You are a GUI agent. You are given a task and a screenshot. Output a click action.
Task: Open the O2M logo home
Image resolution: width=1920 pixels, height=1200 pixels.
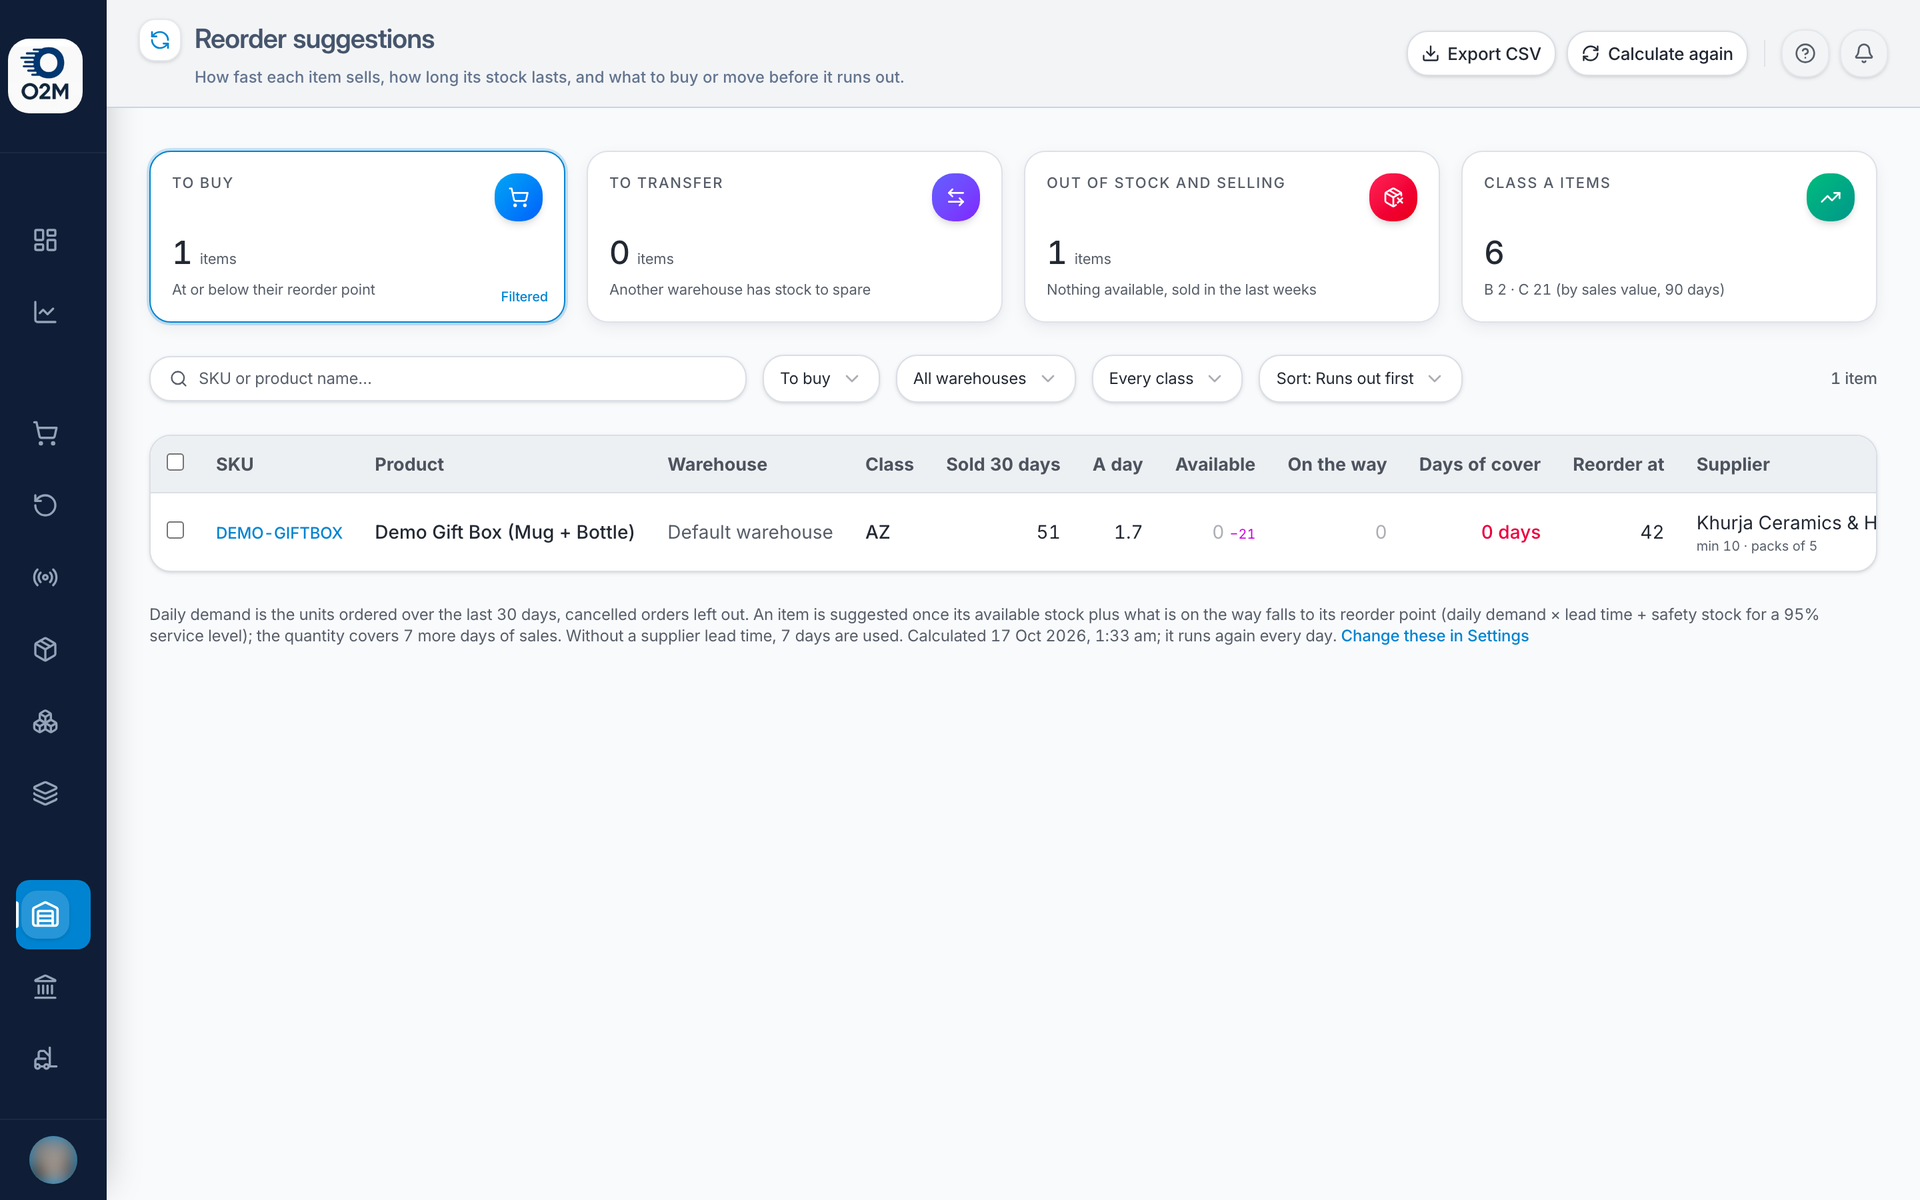coord(45,76)
